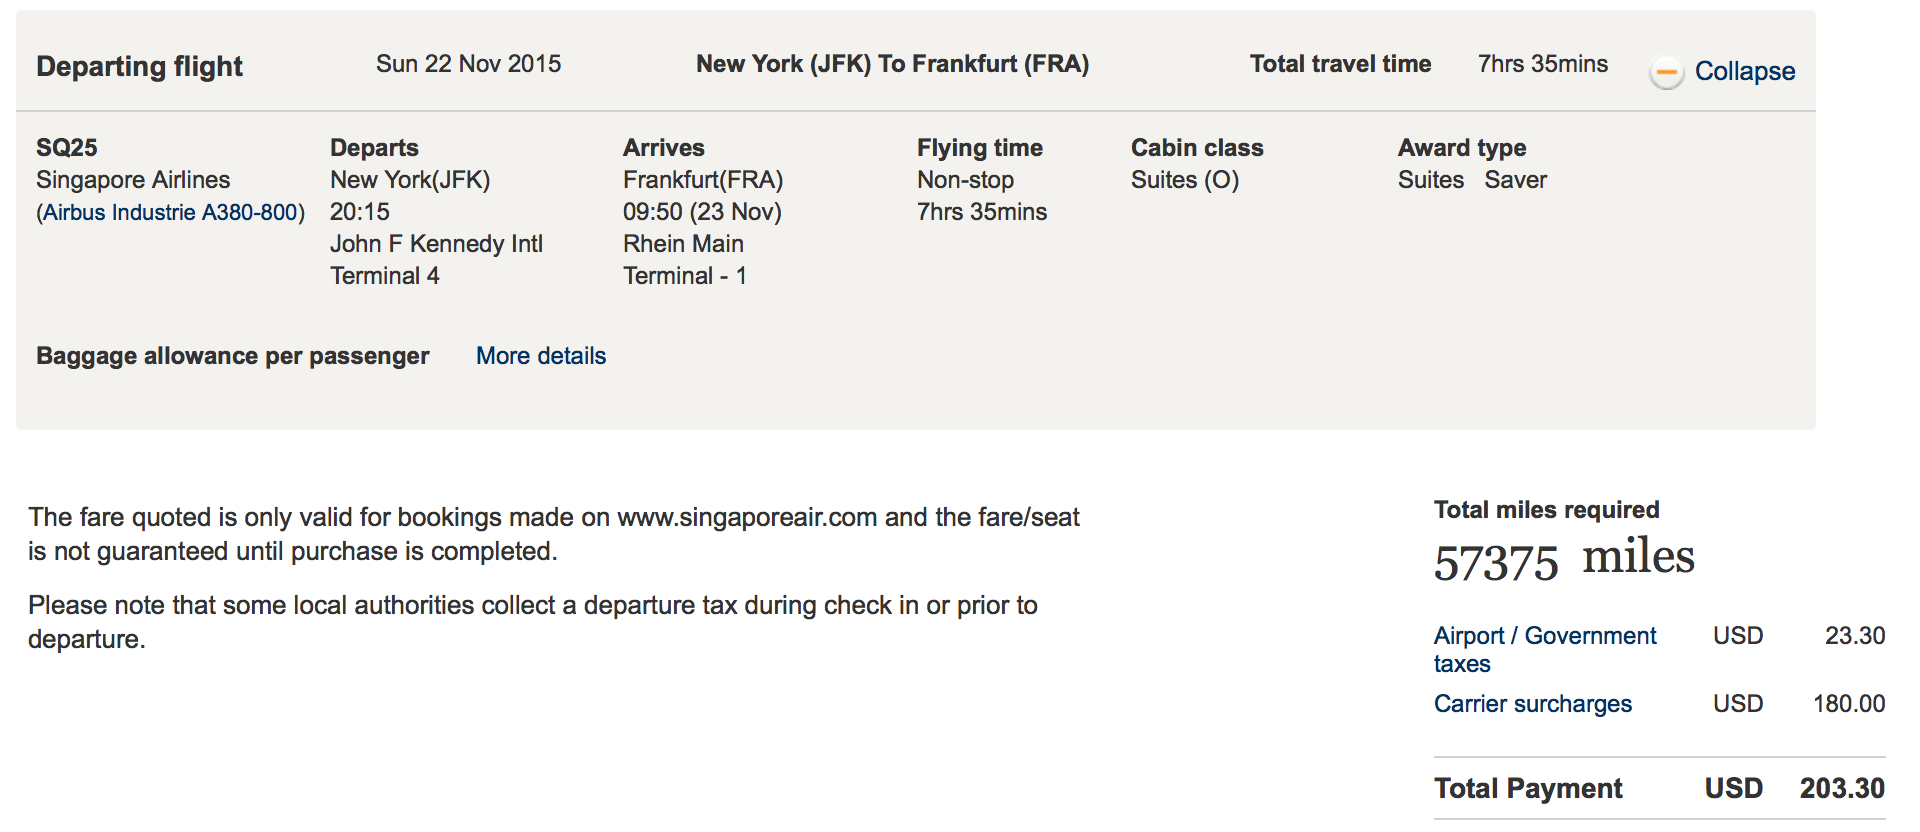Click the departure tax notice paragraph

point(533,622)
